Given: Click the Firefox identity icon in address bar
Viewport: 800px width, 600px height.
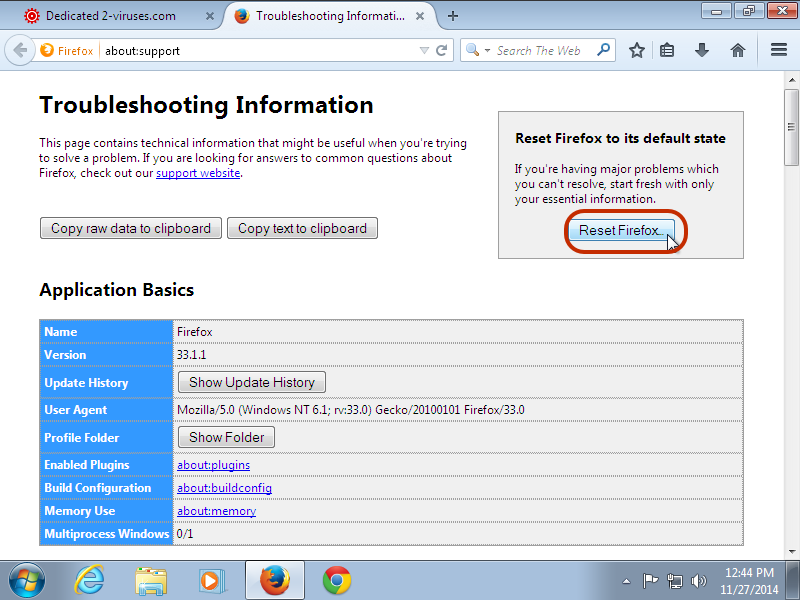Looking at the screenshot, I should pyautogui.click(x=47, y=50).
